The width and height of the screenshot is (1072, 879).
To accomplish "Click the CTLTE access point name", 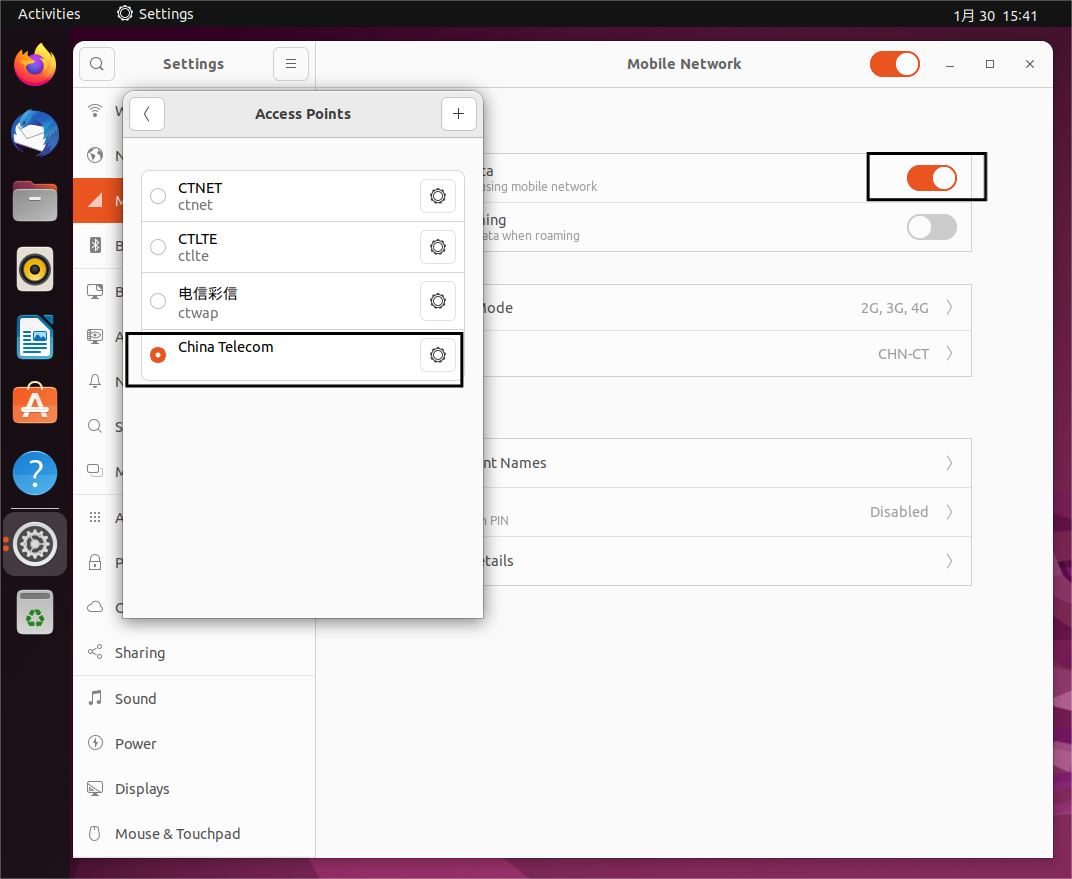I will (198, 239).
